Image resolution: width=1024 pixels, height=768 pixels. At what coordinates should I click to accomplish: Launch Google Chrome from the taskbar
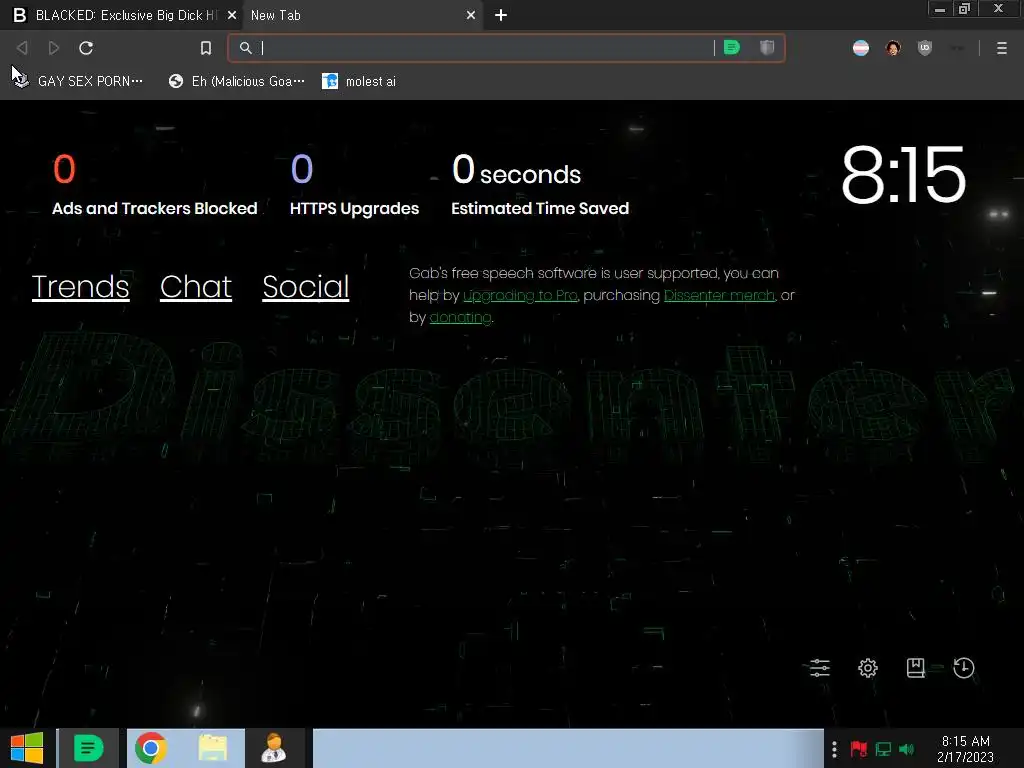151,748
